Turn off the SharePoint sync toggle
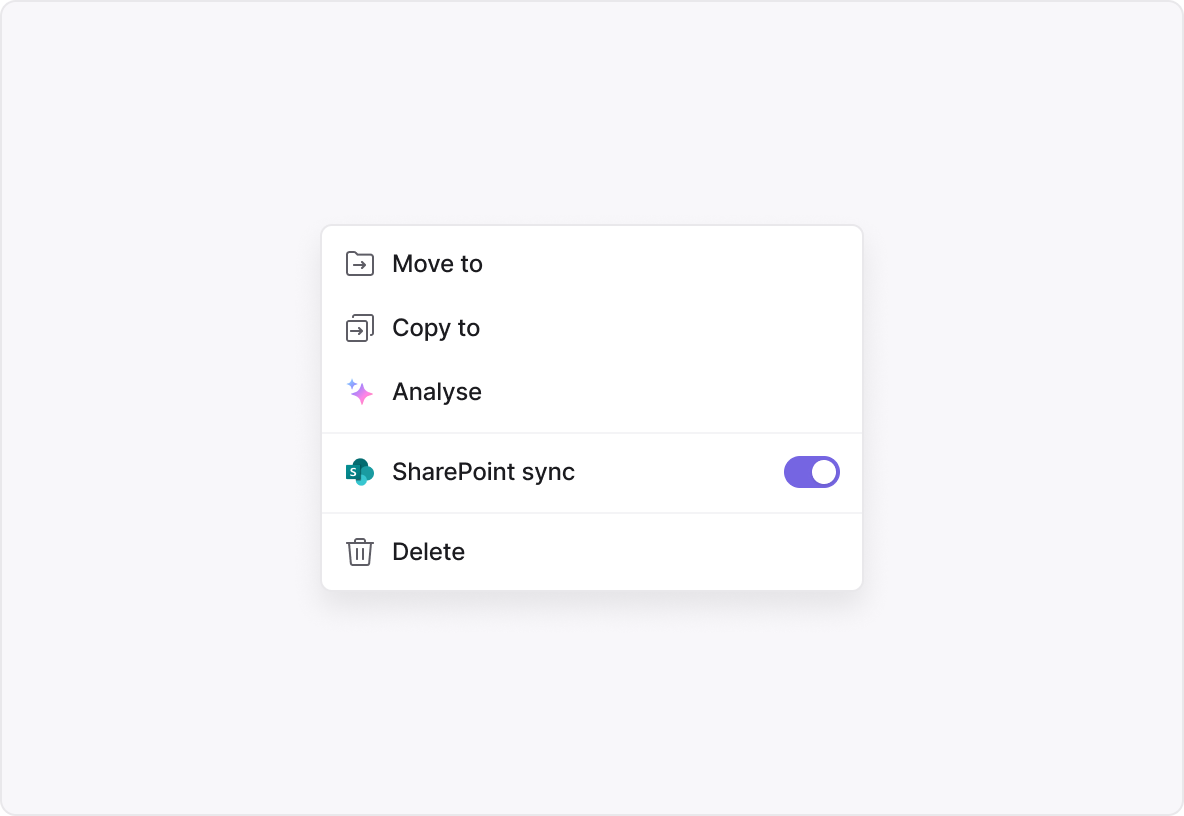1184x816 pixels. click(x=812, y=472)
